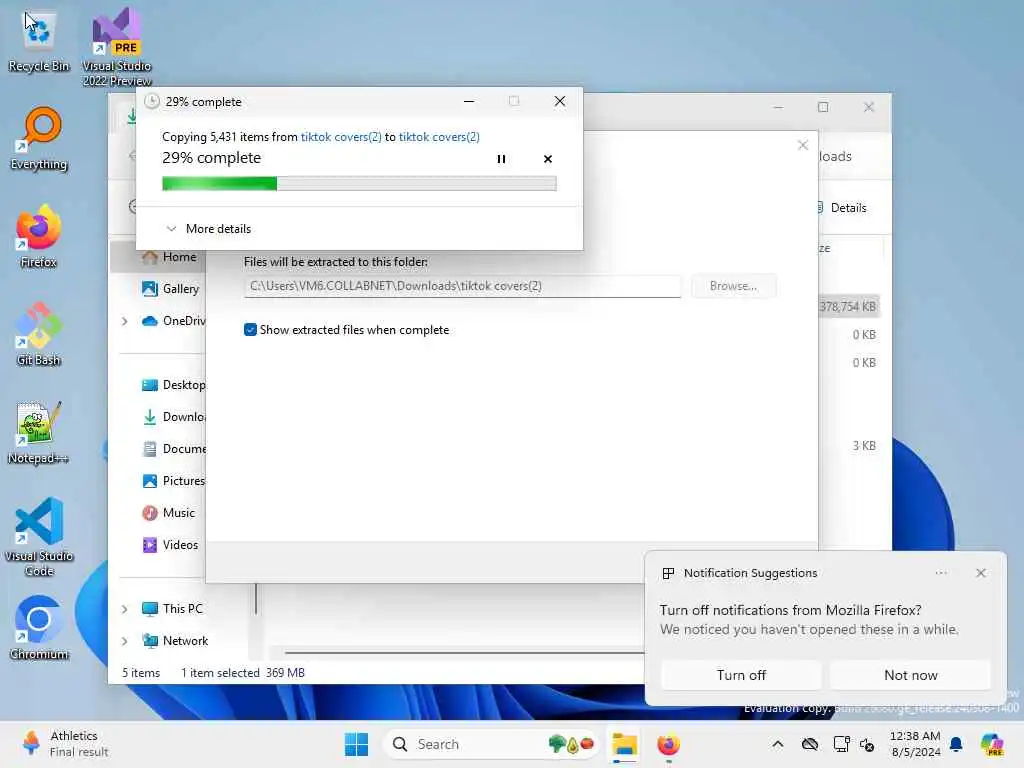The width and height of the screenshot is (1024, 768).
Task: Expand the OneDrive tree node
Action: coord(125,321)
